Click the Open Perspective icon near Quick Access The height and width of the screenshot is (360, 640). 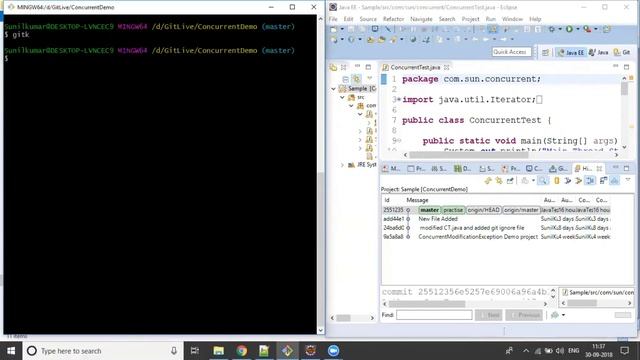545,52
